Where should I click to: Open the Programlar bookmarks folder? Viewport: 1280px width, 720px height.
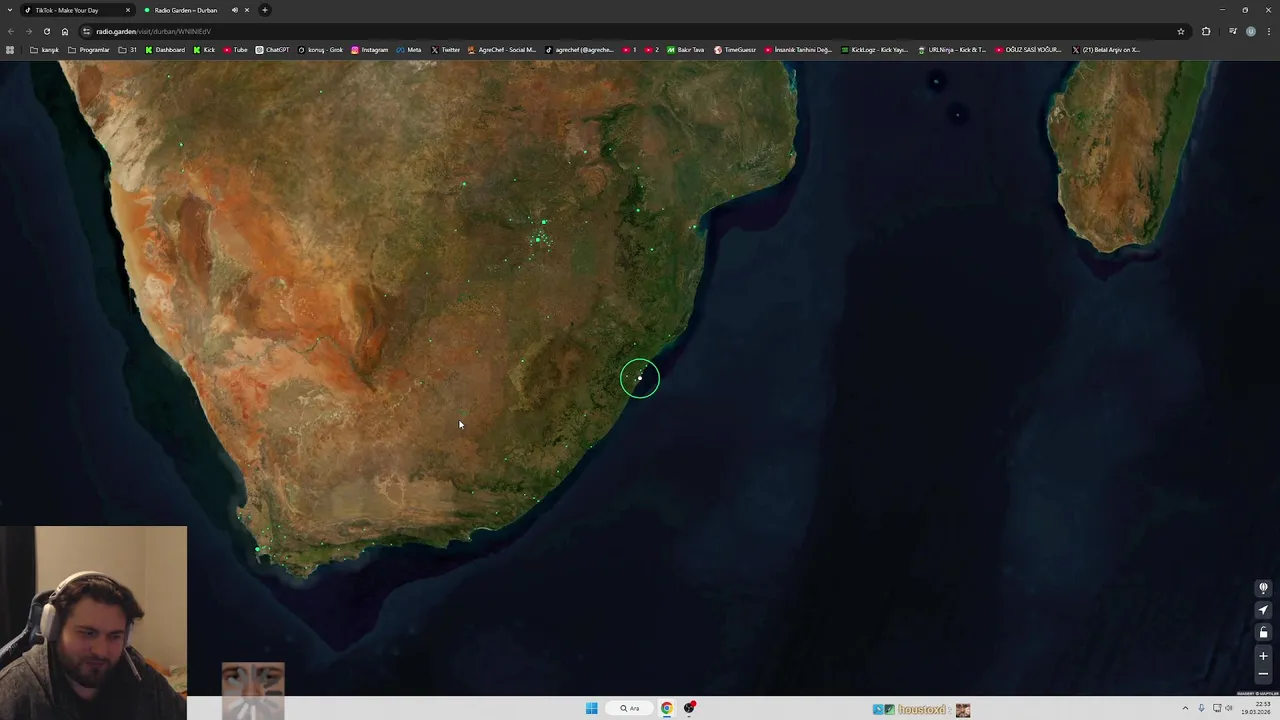point(89,50)
